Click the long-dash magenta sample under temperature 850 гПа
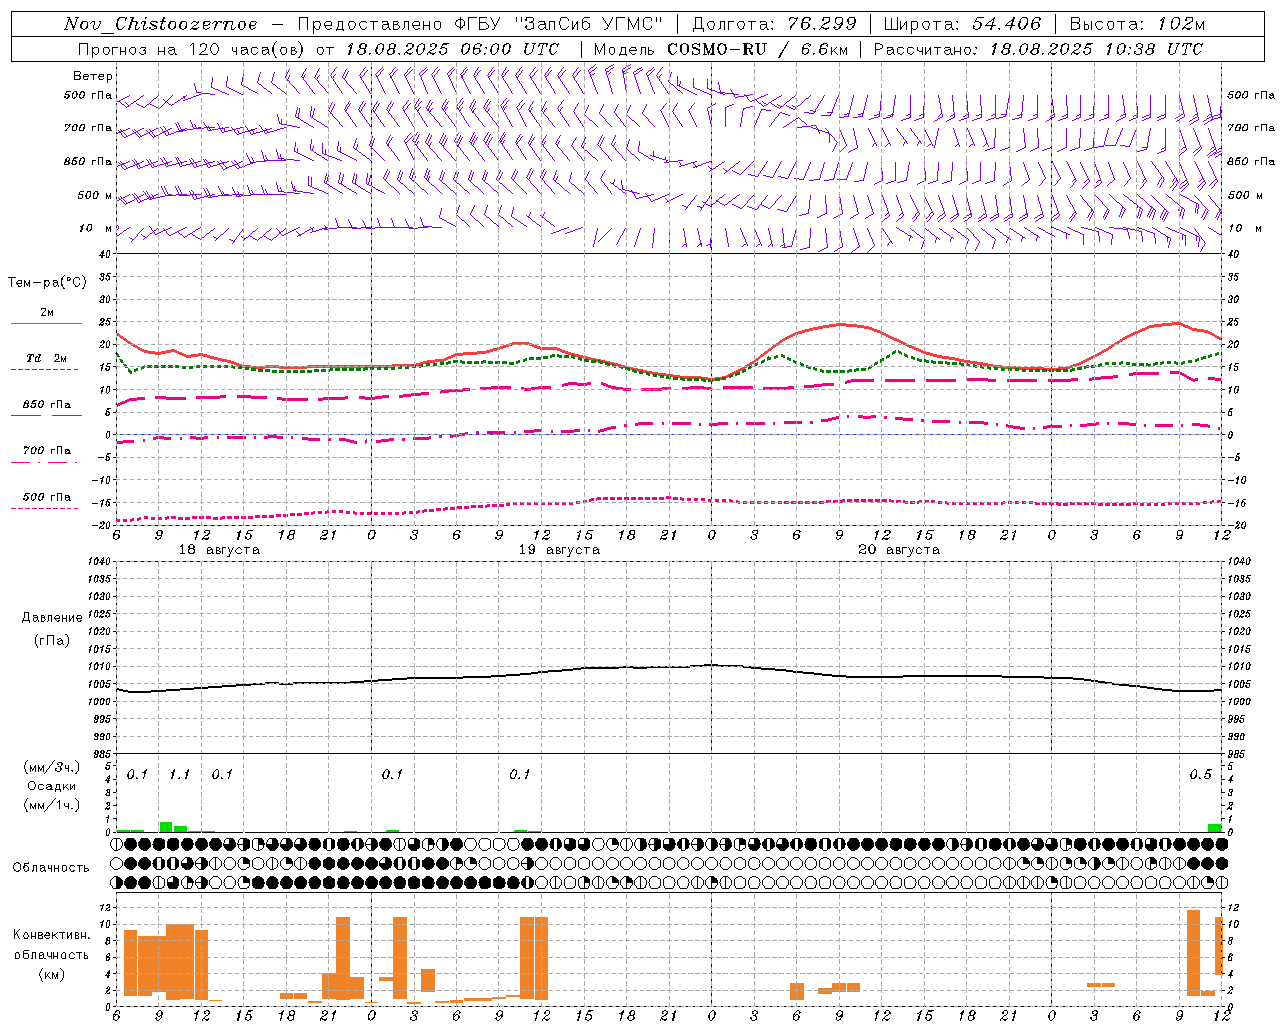 tap(46, 415)
